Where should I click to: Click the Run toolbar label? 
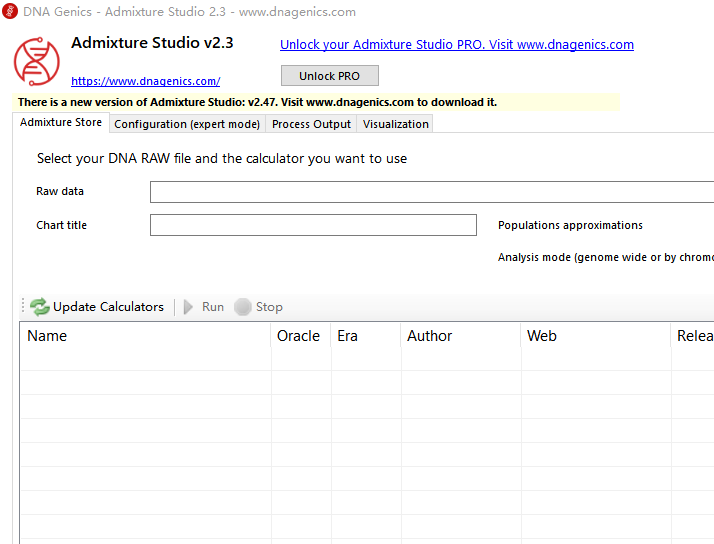[213, 307]
